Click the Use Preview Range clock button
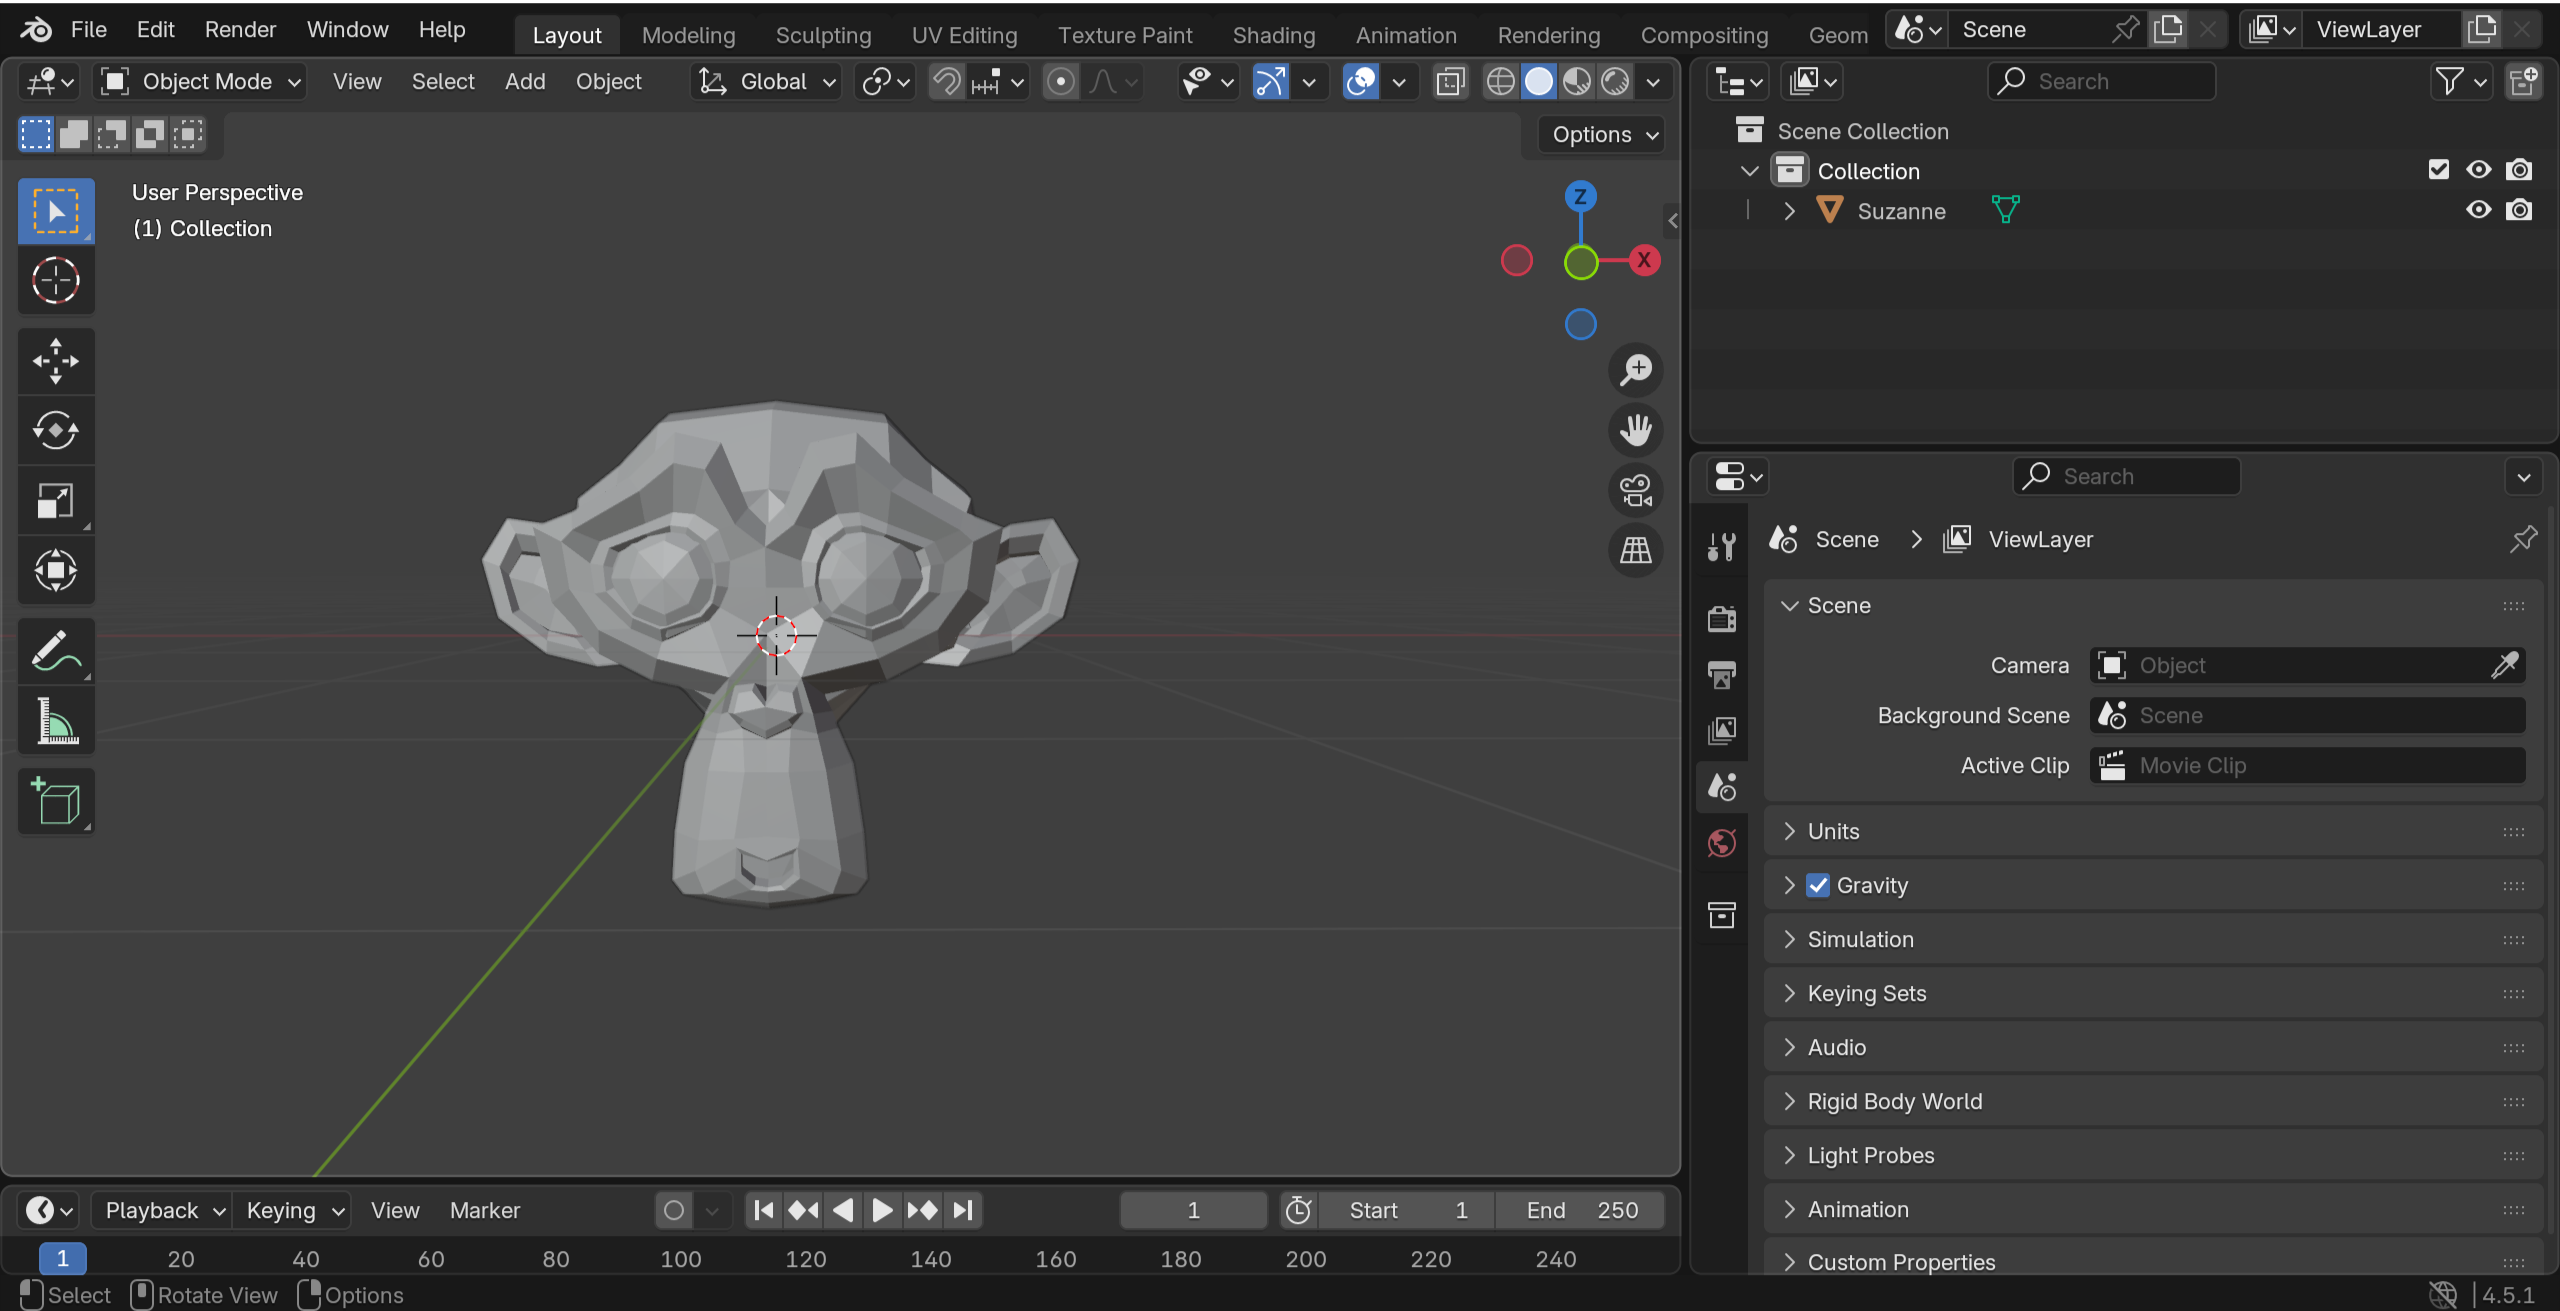 [x=1298, y=1211]
